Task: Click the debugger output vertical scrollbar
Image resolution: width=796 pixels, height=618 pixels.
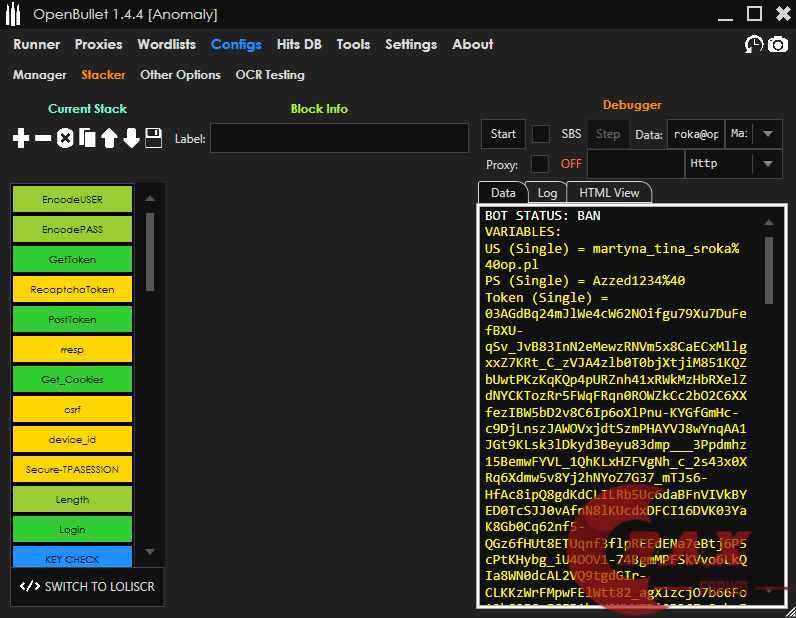Action: coord(769,270)
